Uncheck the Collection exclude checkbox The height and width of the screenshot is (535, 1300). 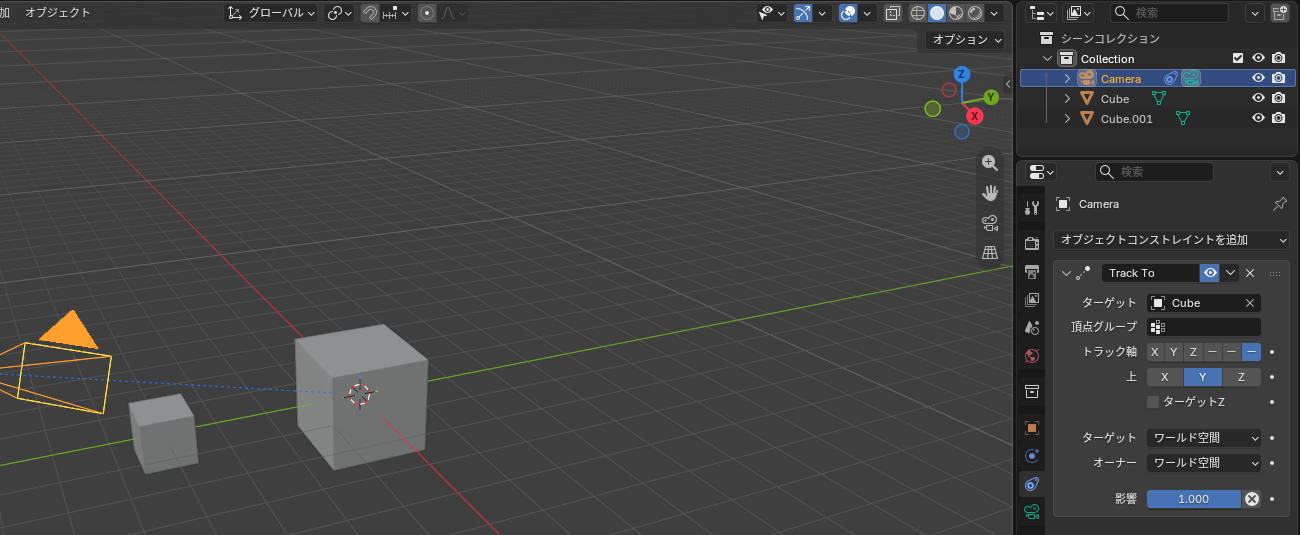(1238, 58)
